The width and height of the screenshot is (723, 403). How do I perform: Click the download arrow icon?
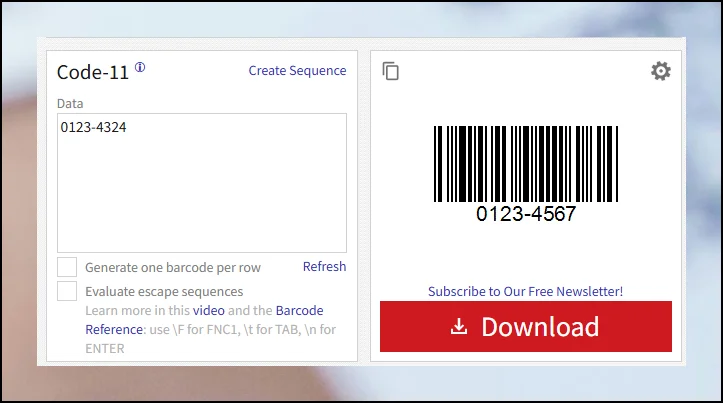point(459,327)
